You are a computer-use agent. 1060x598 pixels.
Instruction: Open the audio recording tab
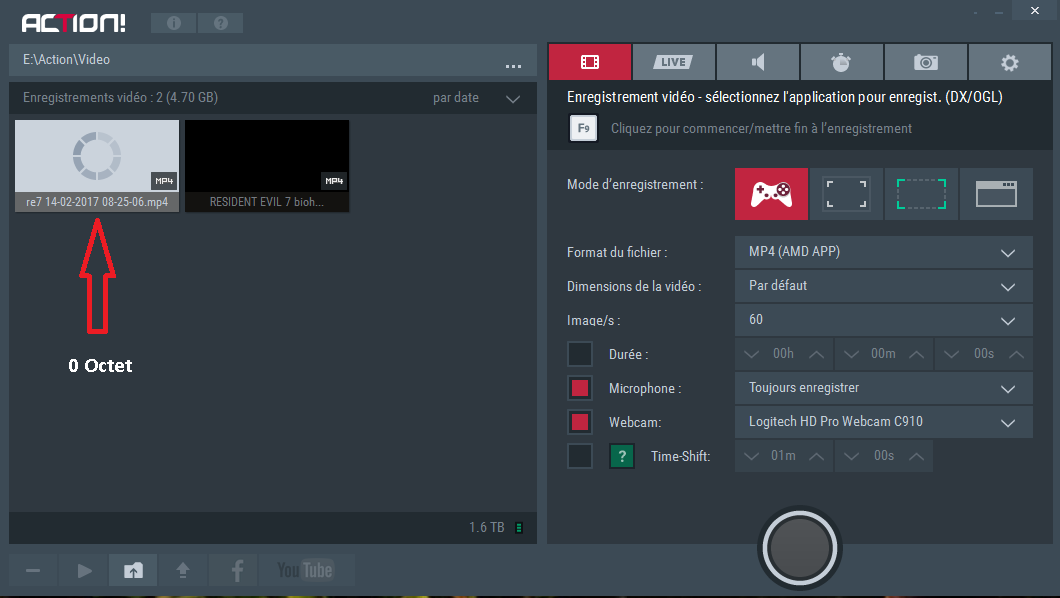click(758, 62)
